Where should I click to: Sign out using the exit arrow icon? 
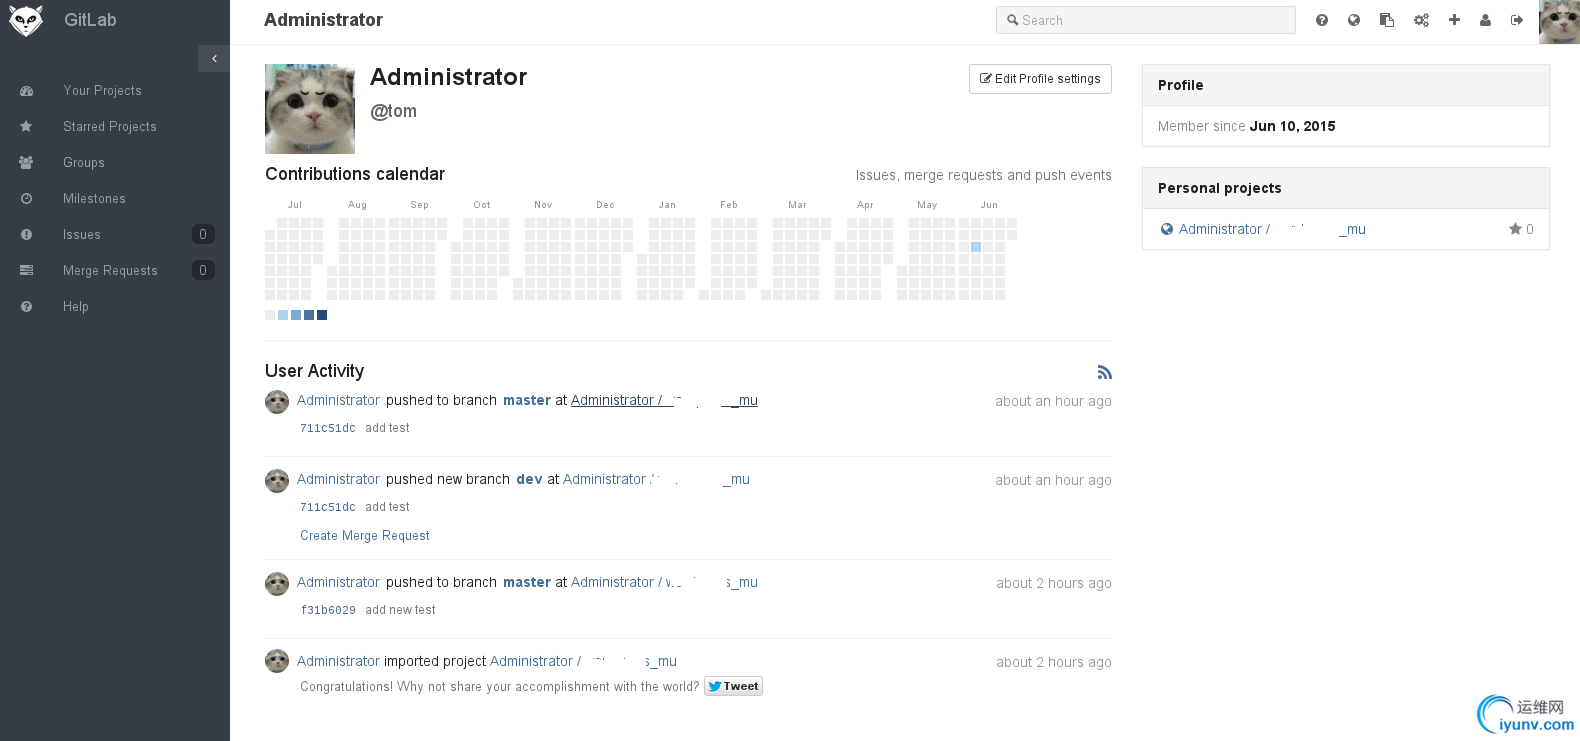(x=1517, y=20)
